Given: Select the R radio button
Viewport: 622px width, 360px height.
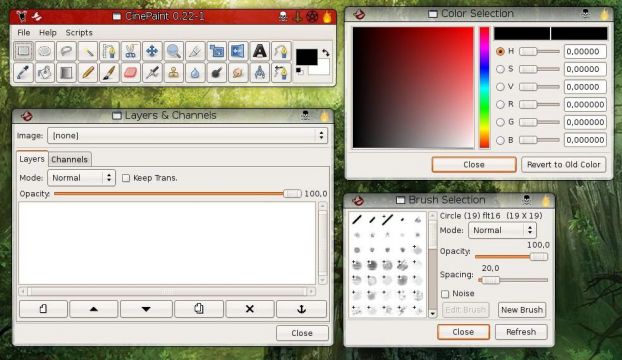Looking at the screenshot, I should [500, 104].
